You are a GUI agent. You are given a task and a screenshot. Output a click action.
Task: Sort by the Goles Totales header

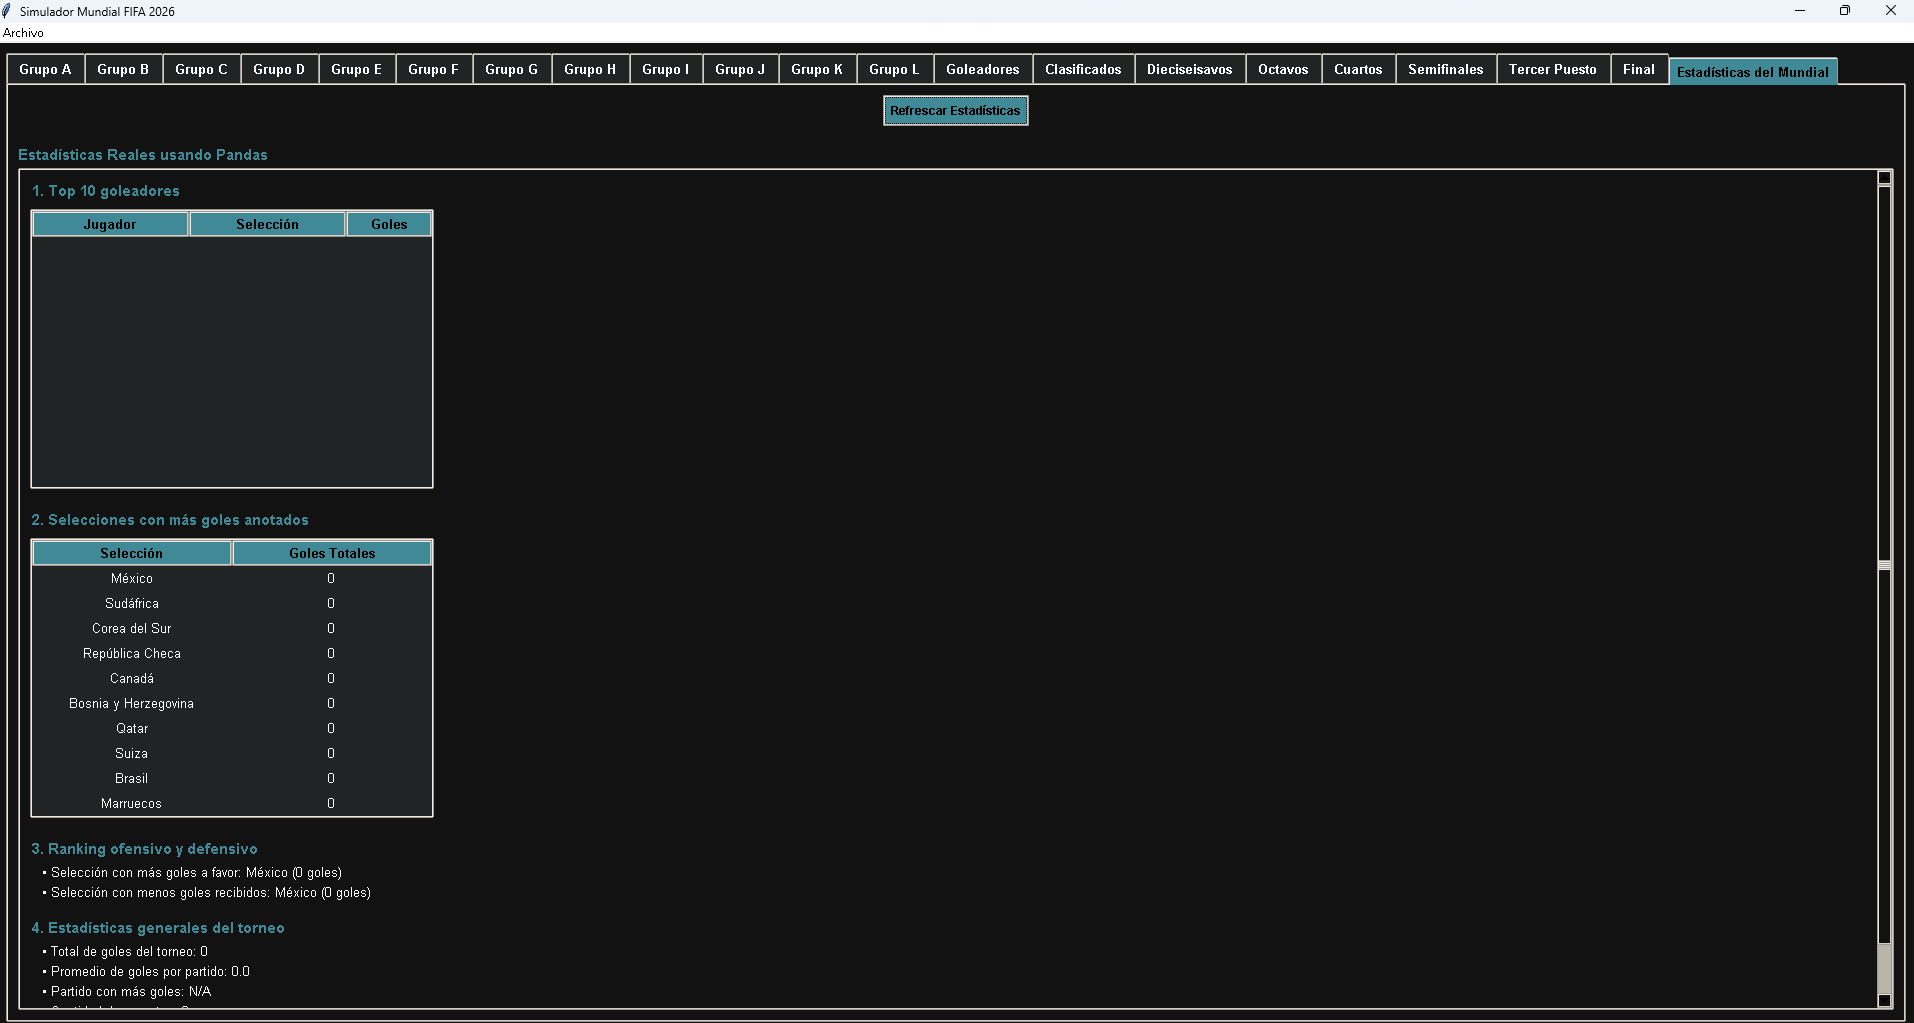click(x=332, y=553)
